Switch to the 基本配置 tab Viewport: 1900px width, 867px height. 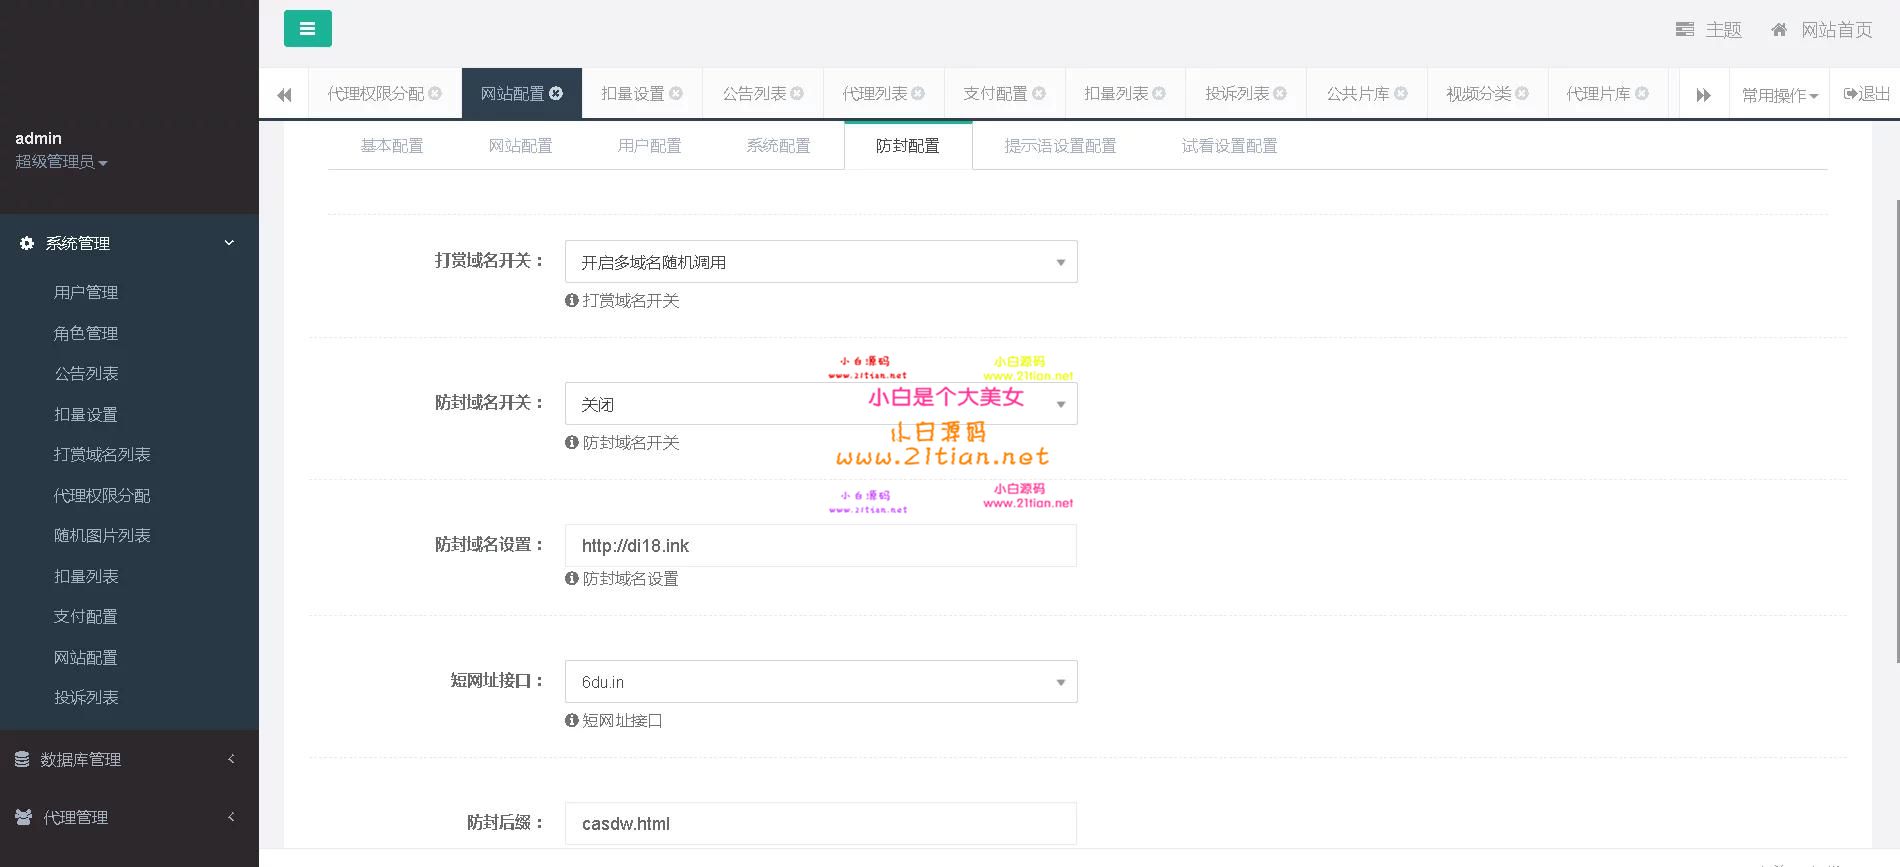(392, 146)
